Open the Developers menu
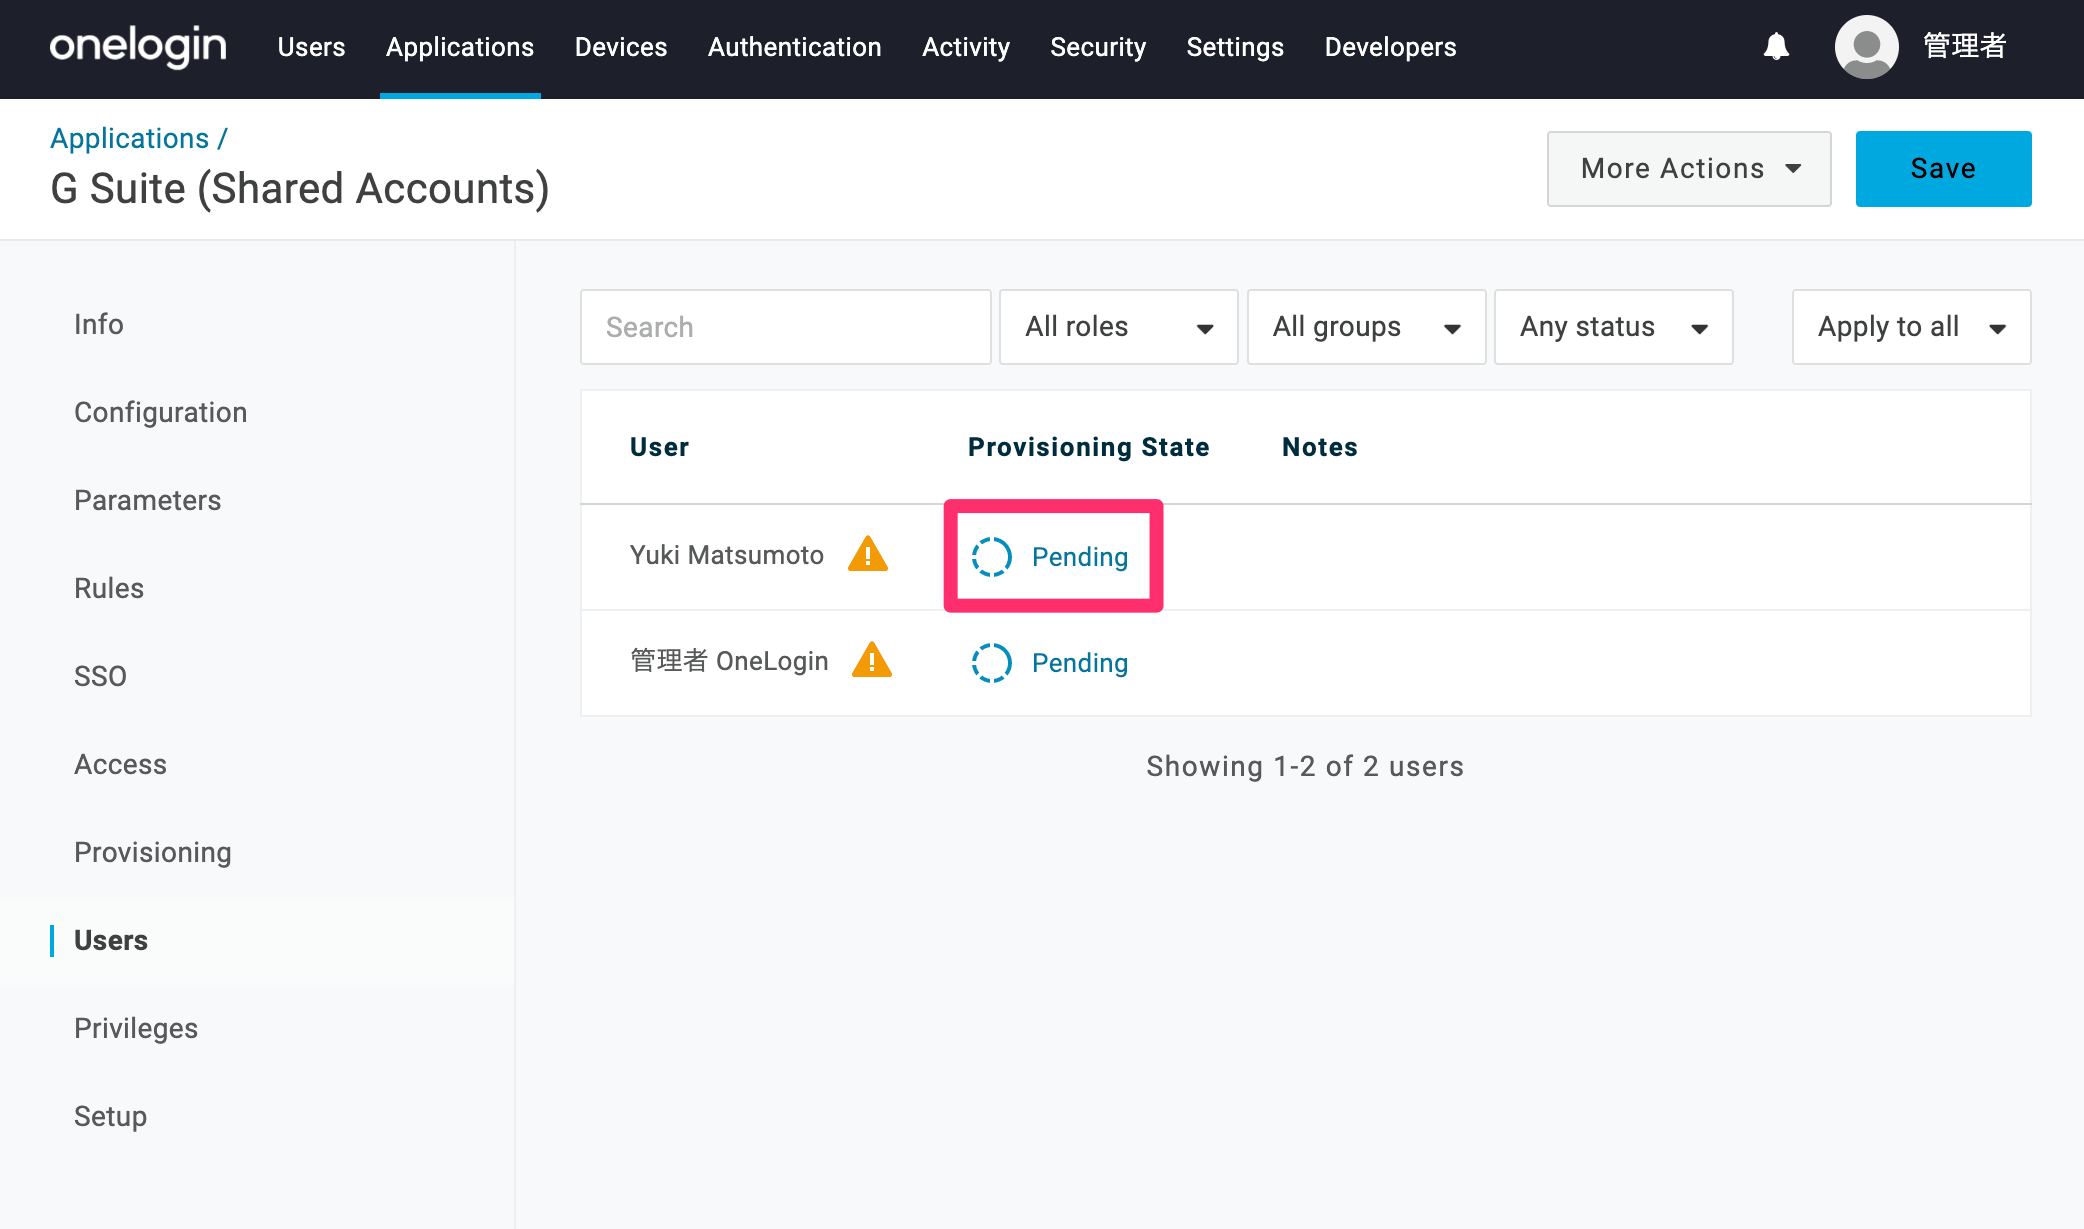 [1390, 47]
